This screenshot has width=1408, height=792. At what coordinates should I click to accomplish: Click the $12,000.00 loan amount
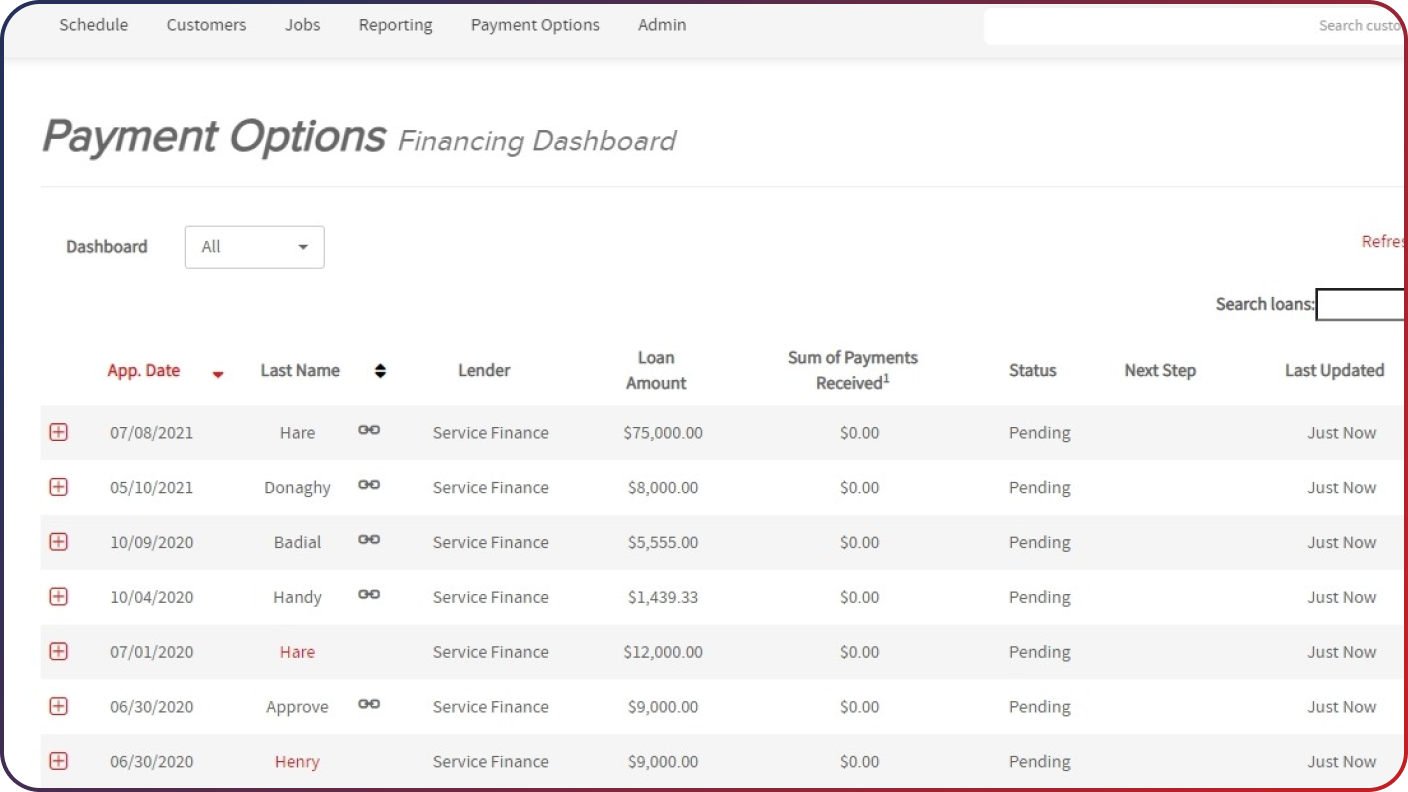click(663, 652)
